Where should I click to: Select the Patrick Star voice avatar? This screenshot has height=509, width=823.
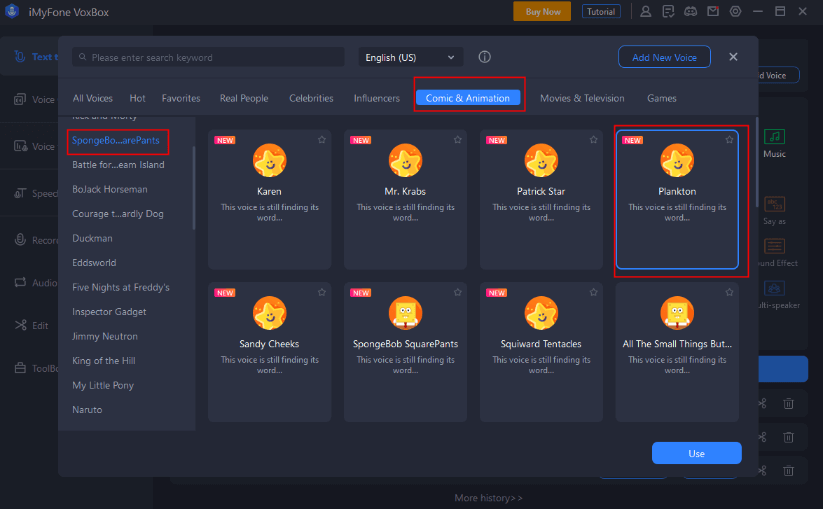(541, 160)
